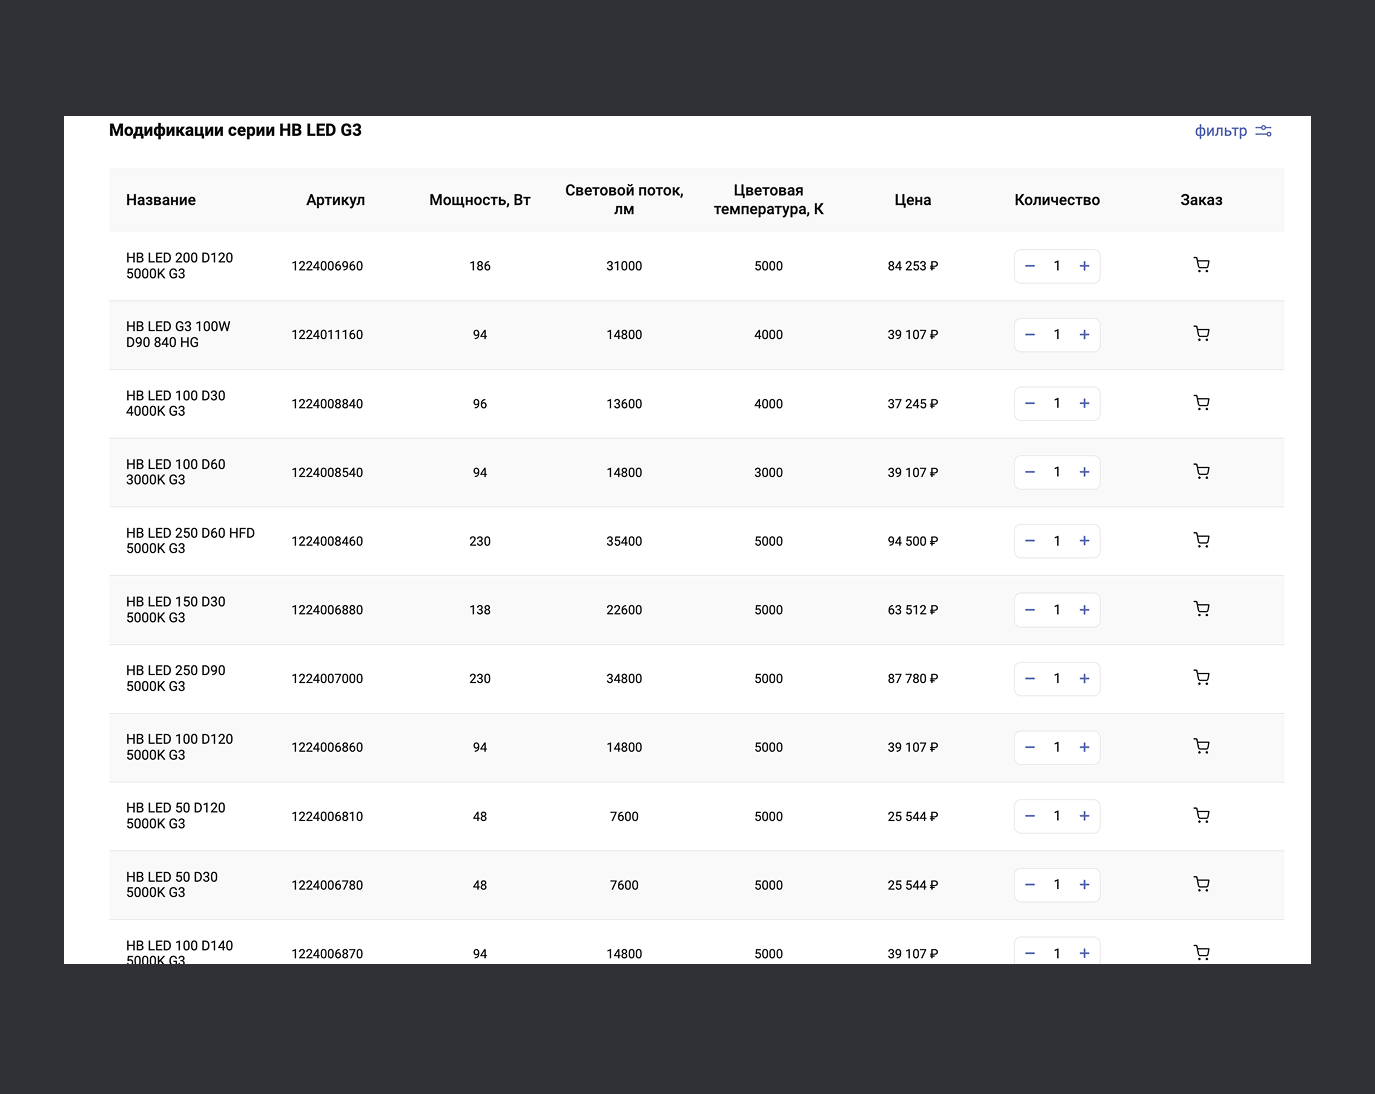The image size is (1375, 1094).
Task: Click price 87 780 ₽
Action: tap(913, 679)
